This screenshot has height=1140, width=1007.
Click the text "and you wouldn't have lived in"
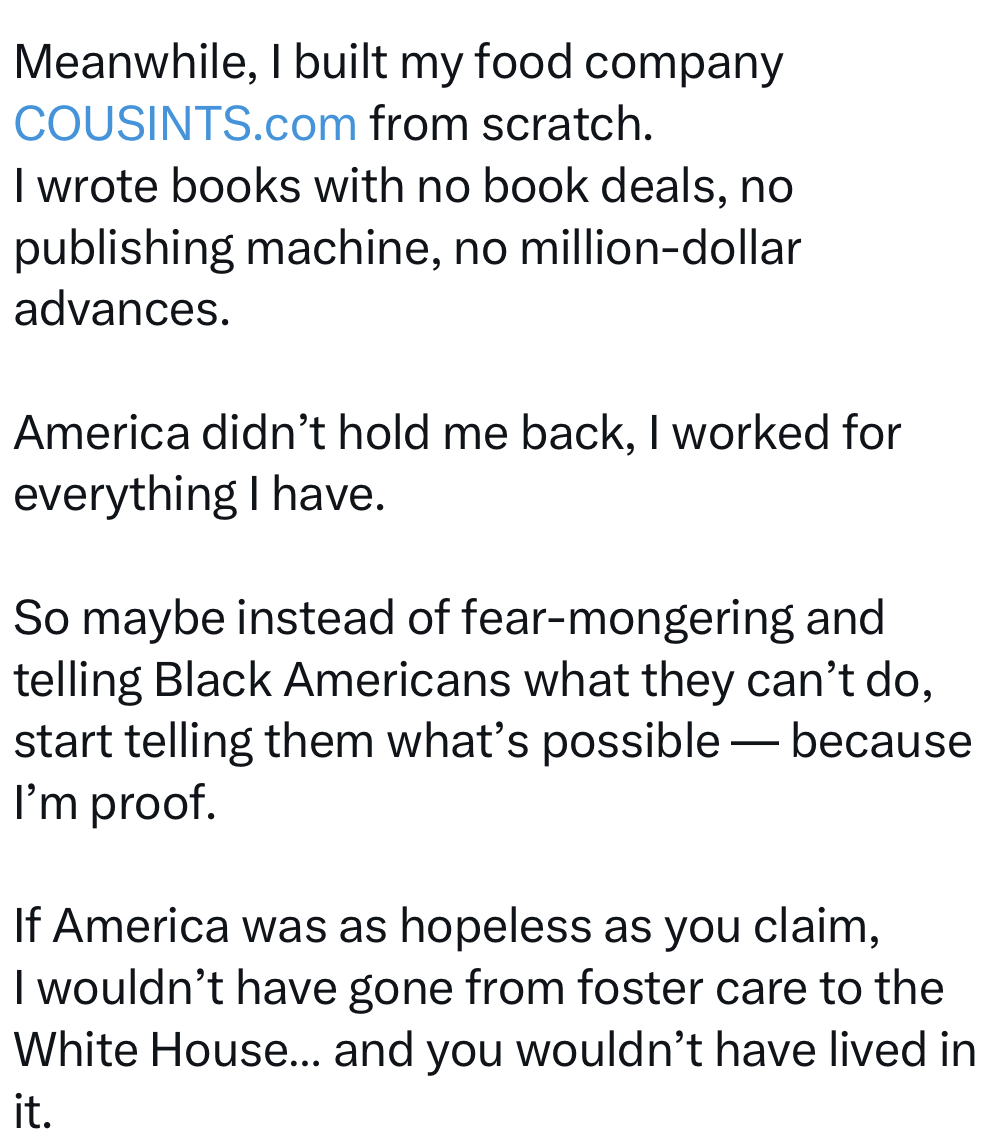655,1051
